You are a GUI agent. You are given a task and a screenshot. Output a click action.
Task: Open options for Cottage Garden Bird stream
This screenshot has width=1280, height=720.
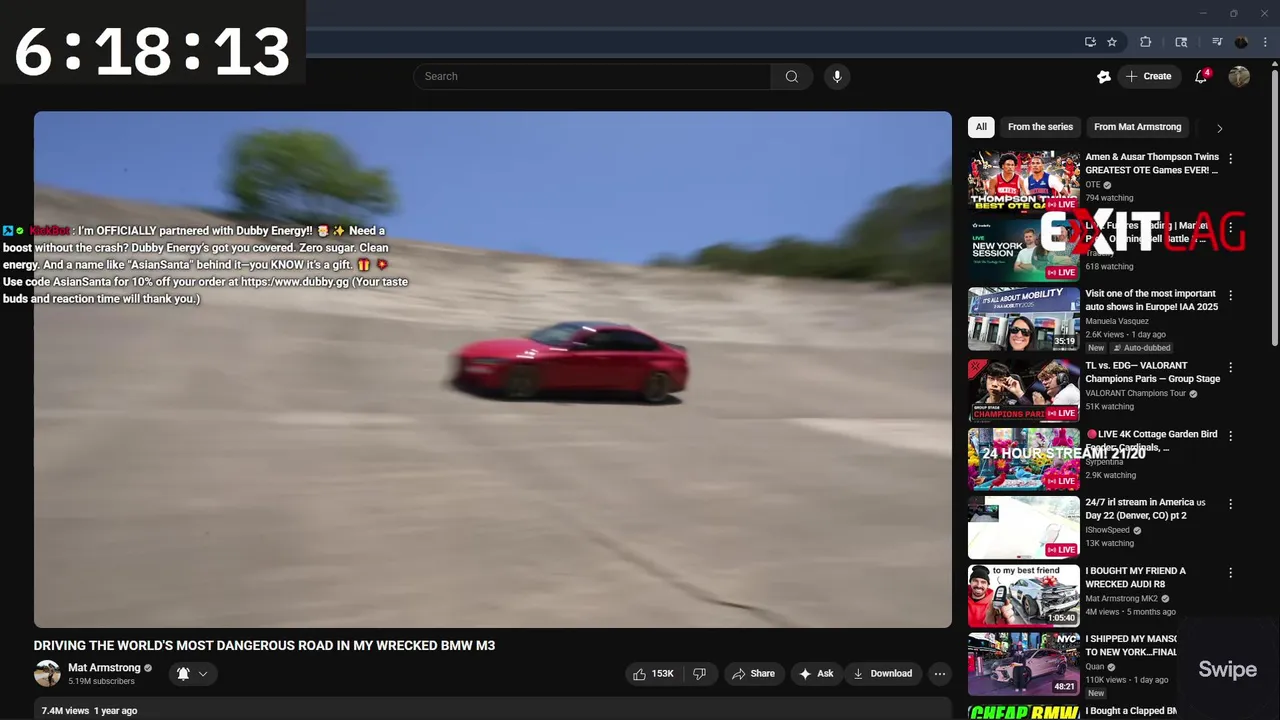pyautogui.click(x=1230, y=435)
